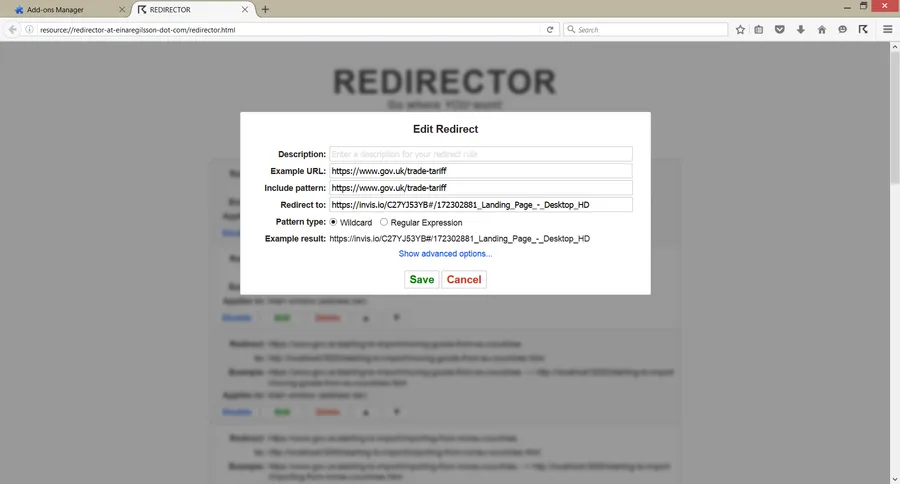Restore down the Firefox window

[x=863, y=6]
